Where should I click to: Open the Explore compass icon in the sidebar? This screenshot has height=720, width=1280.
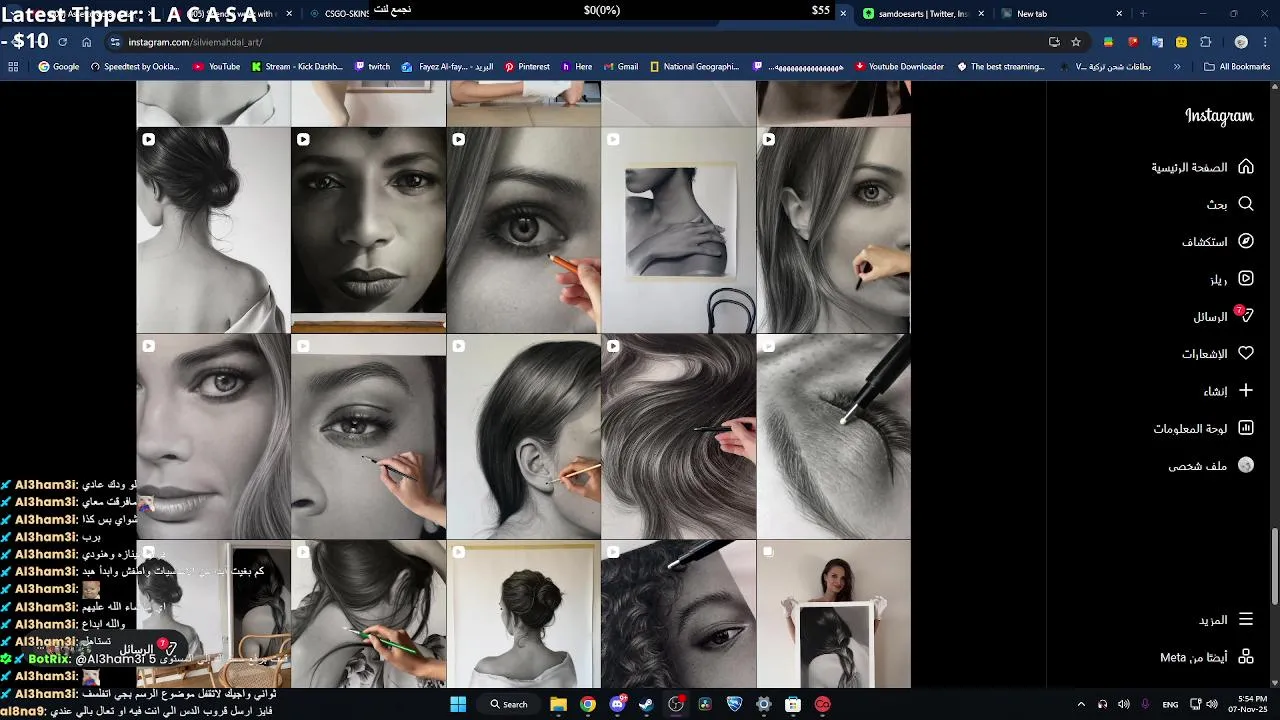point(1245,241)
